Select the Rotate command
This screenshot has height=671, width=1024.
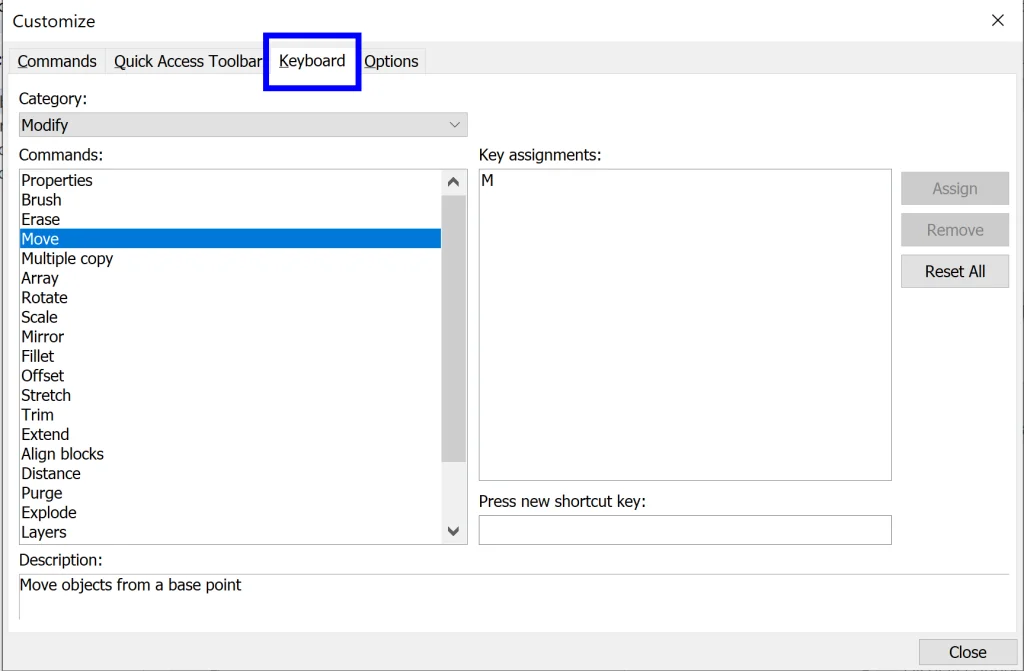(x=45, y=297)
